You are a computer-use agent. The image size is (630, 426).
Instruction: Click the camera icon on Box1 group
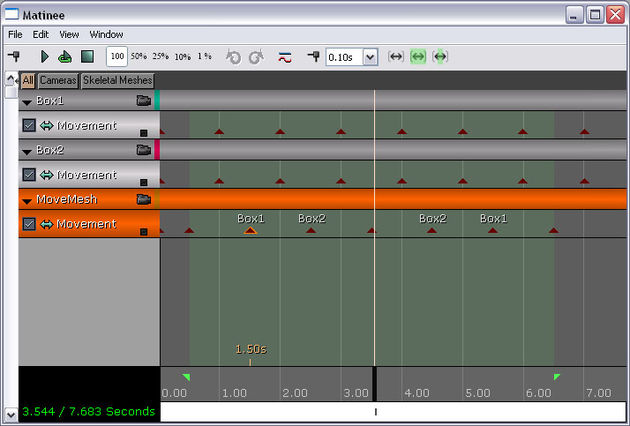(143, 100)
